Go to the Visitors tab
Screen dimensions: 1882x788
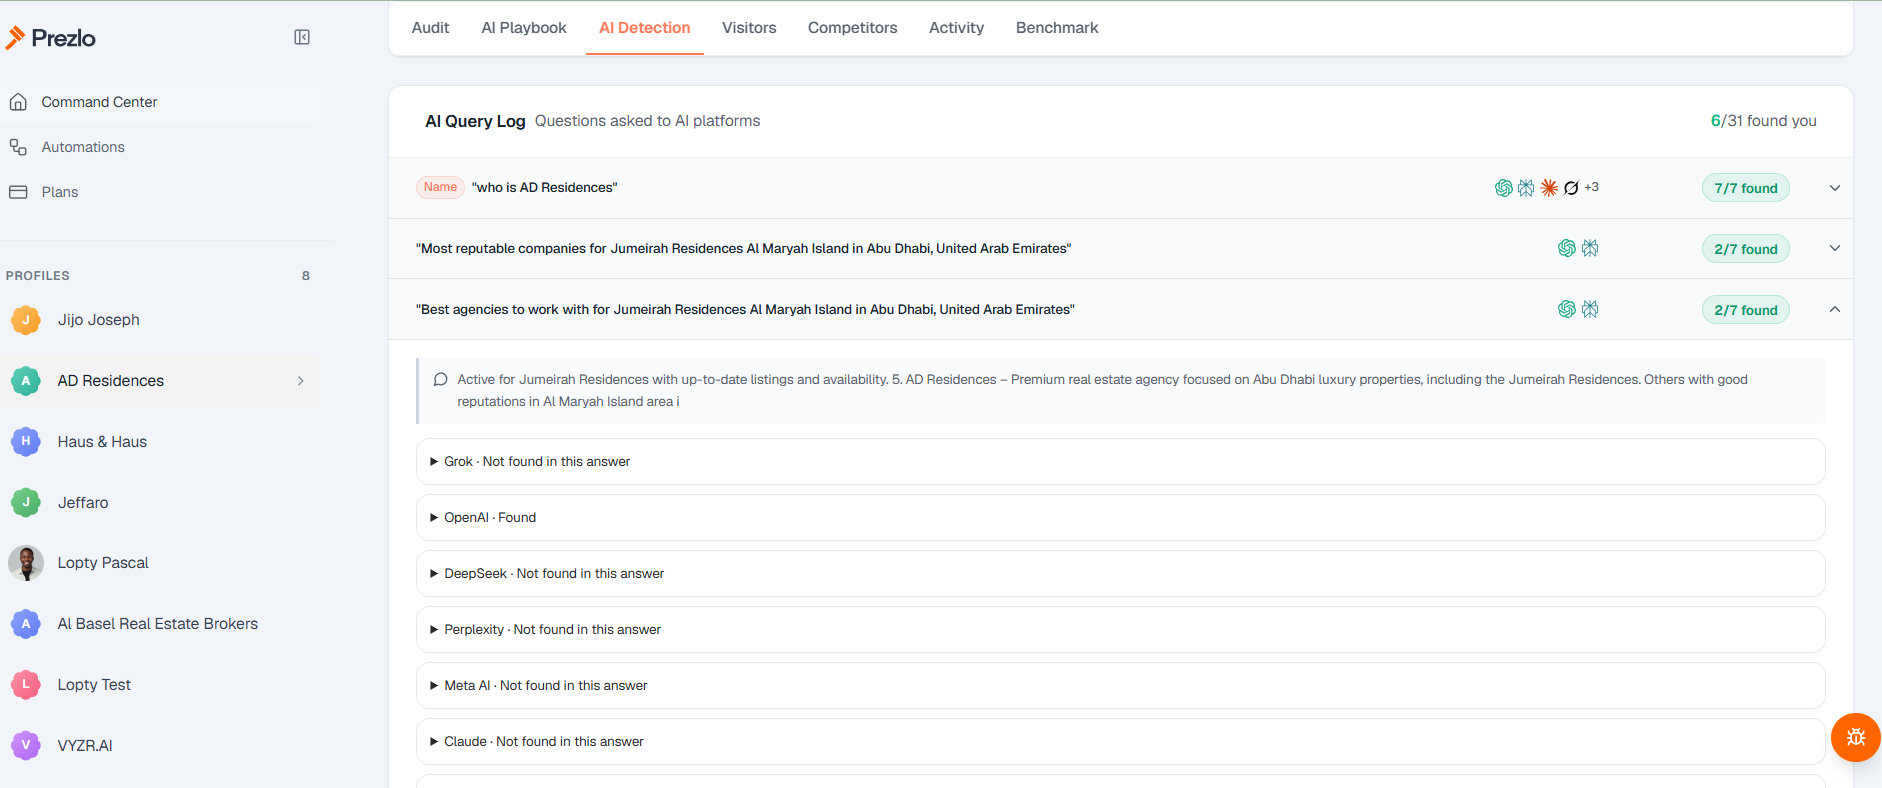coord(749,28)
